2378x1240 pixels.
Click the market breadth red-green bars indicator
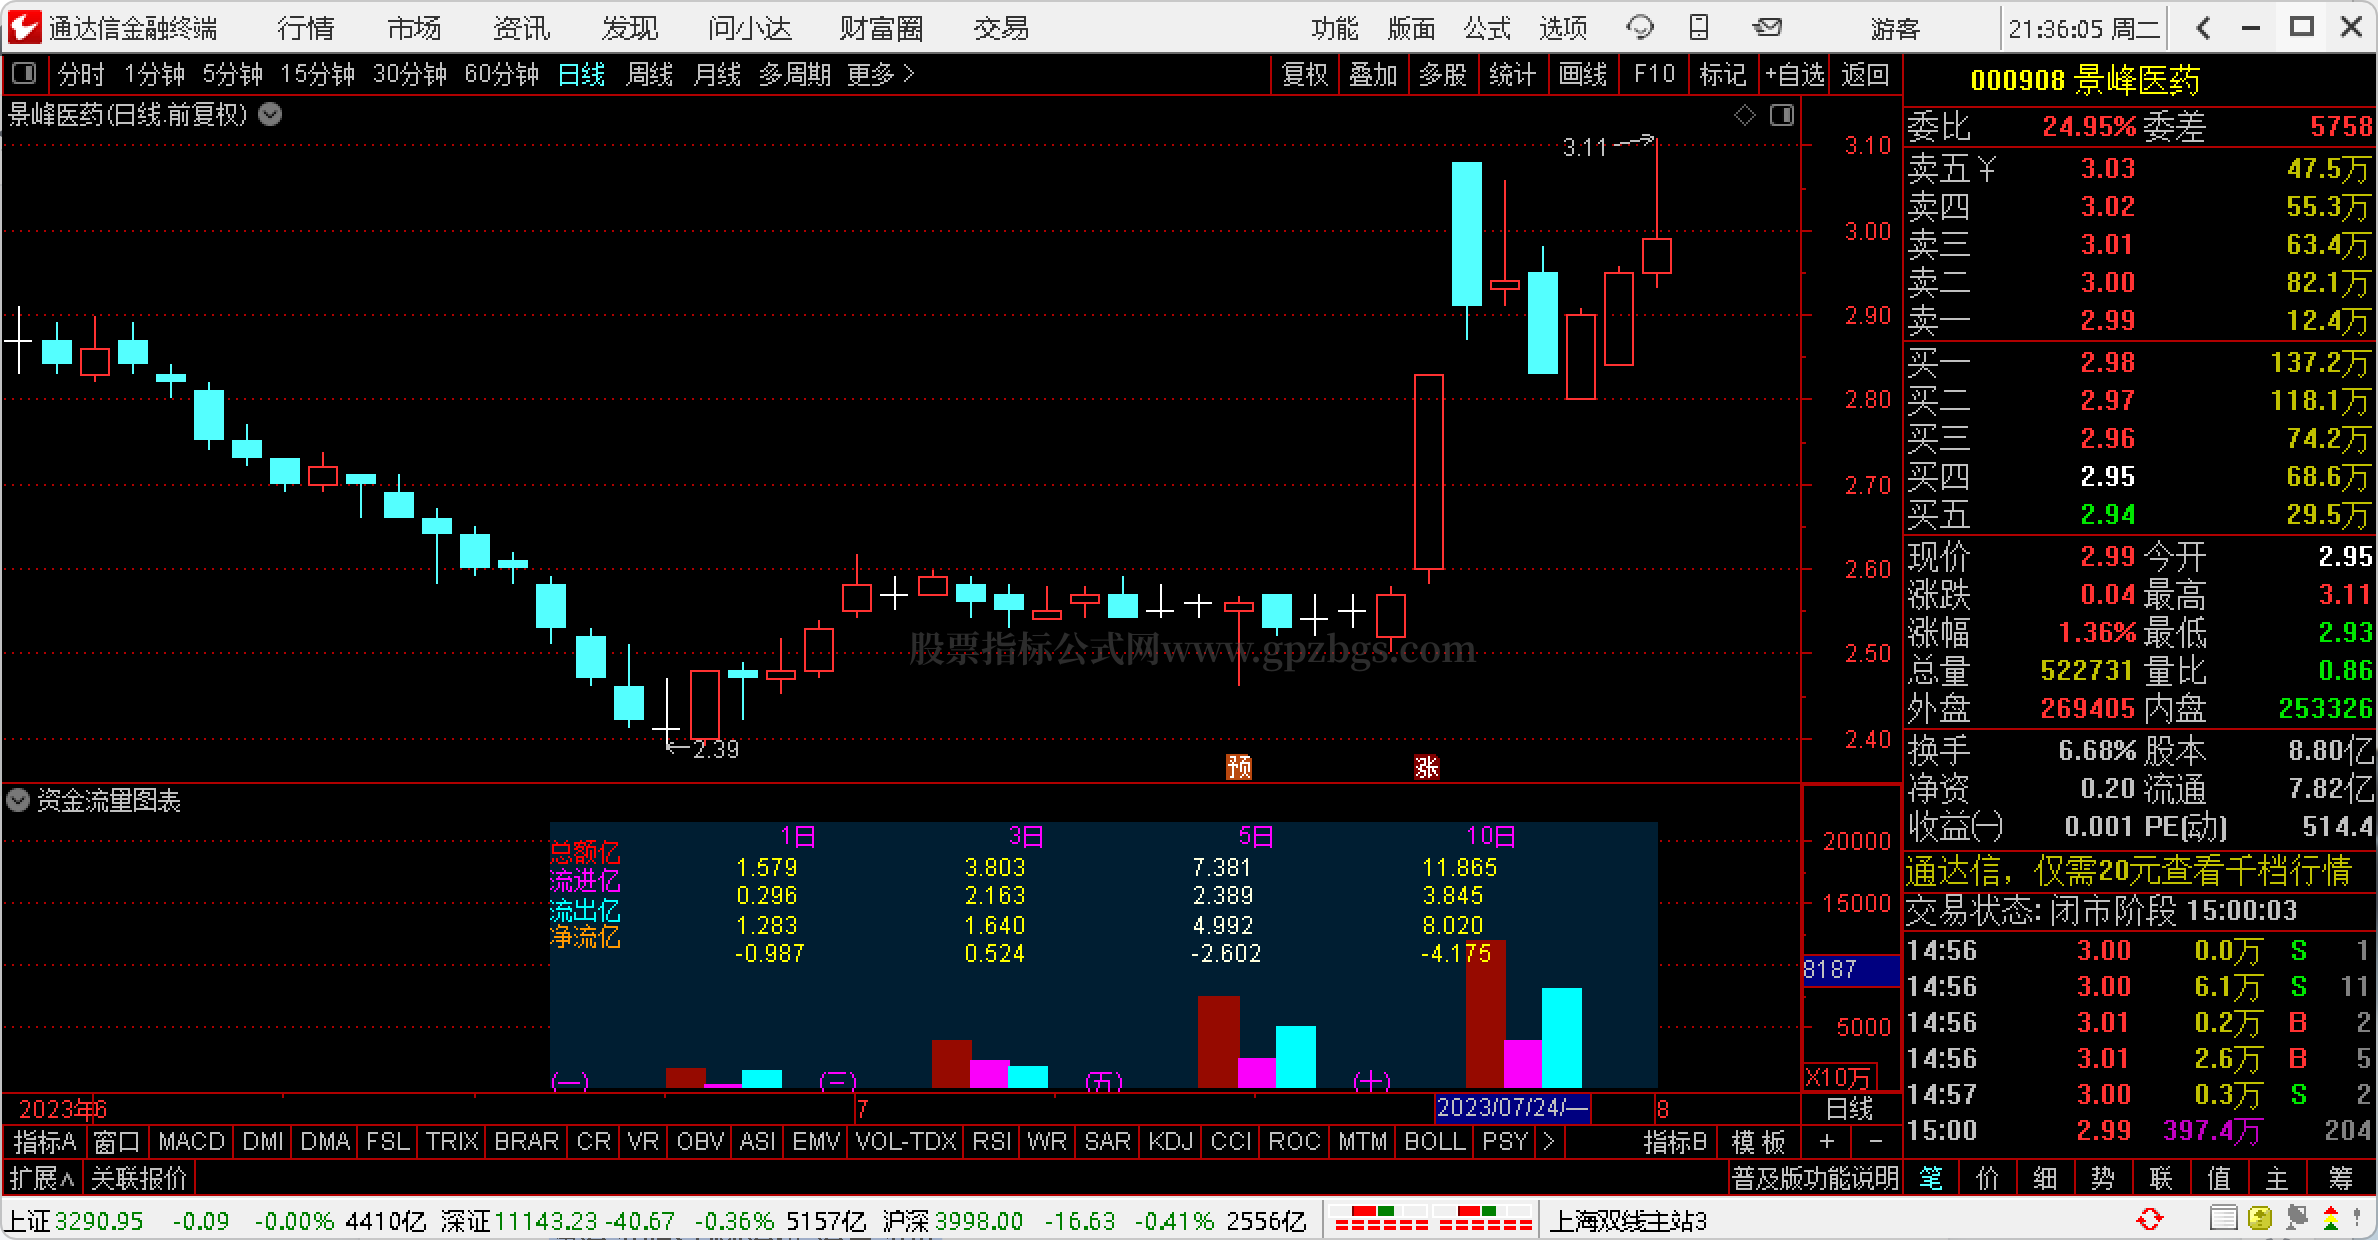coord(1433,1219)
